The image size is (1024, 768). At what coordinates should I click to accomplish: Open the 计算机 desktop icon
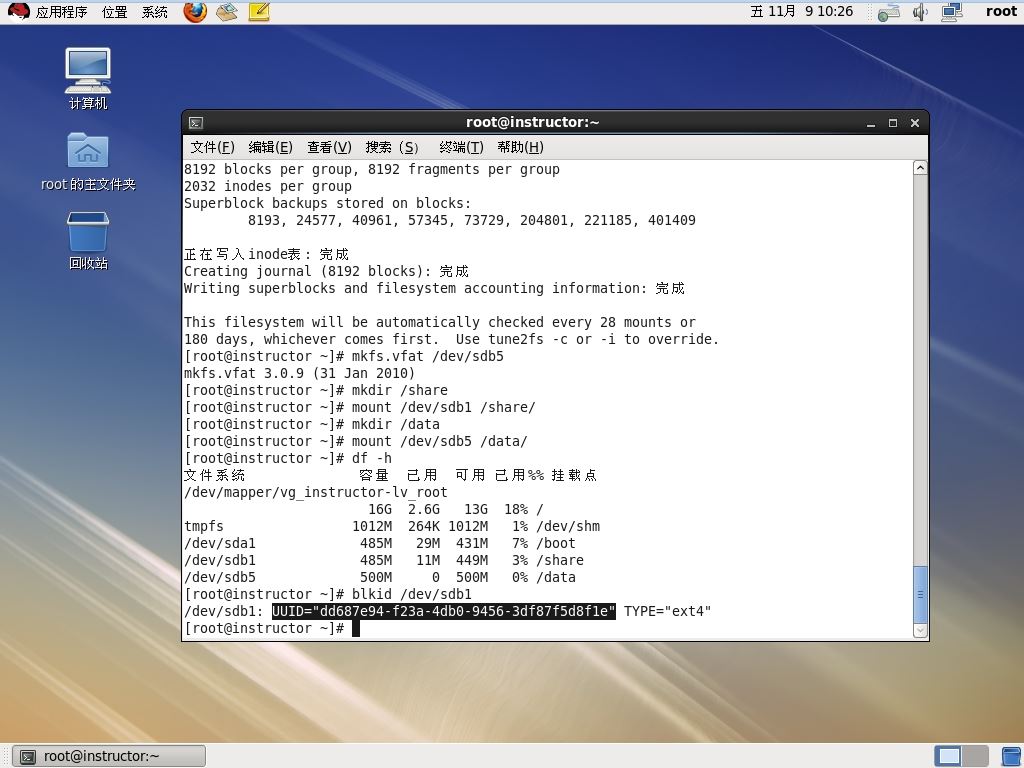(x=88, y=78)
